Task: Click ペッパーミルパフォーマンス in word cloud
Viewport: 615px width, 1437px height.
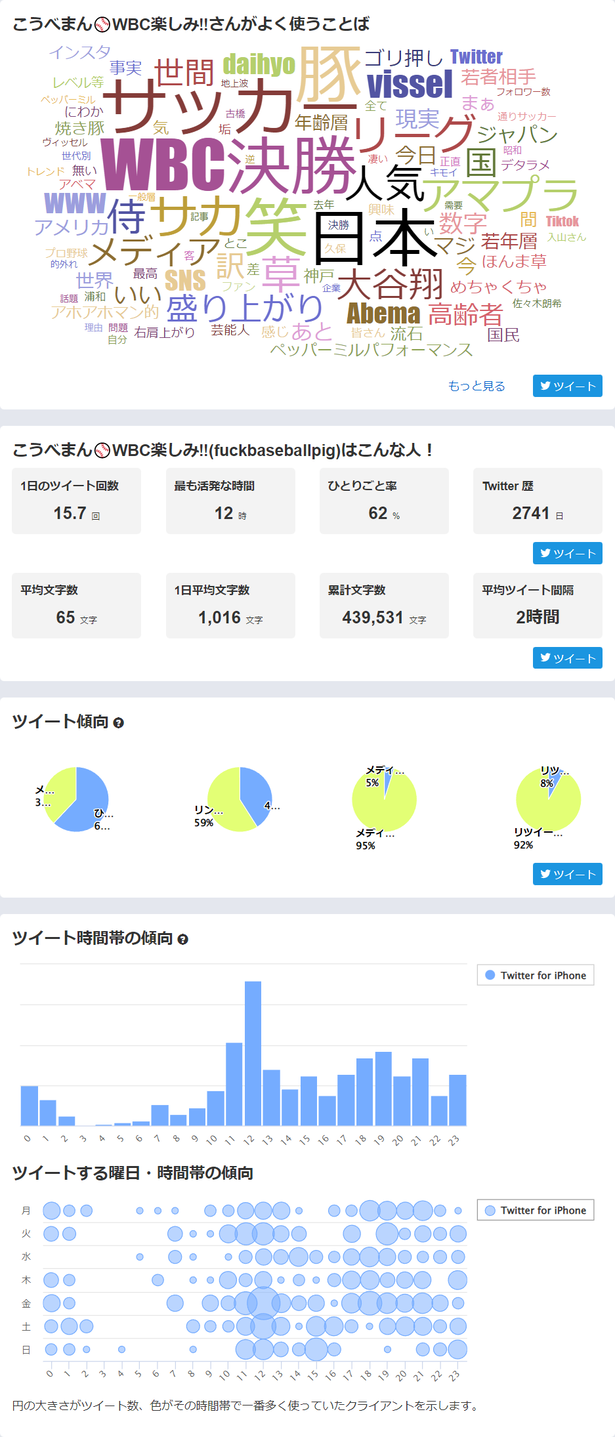Action: click(x=371, y=350)
